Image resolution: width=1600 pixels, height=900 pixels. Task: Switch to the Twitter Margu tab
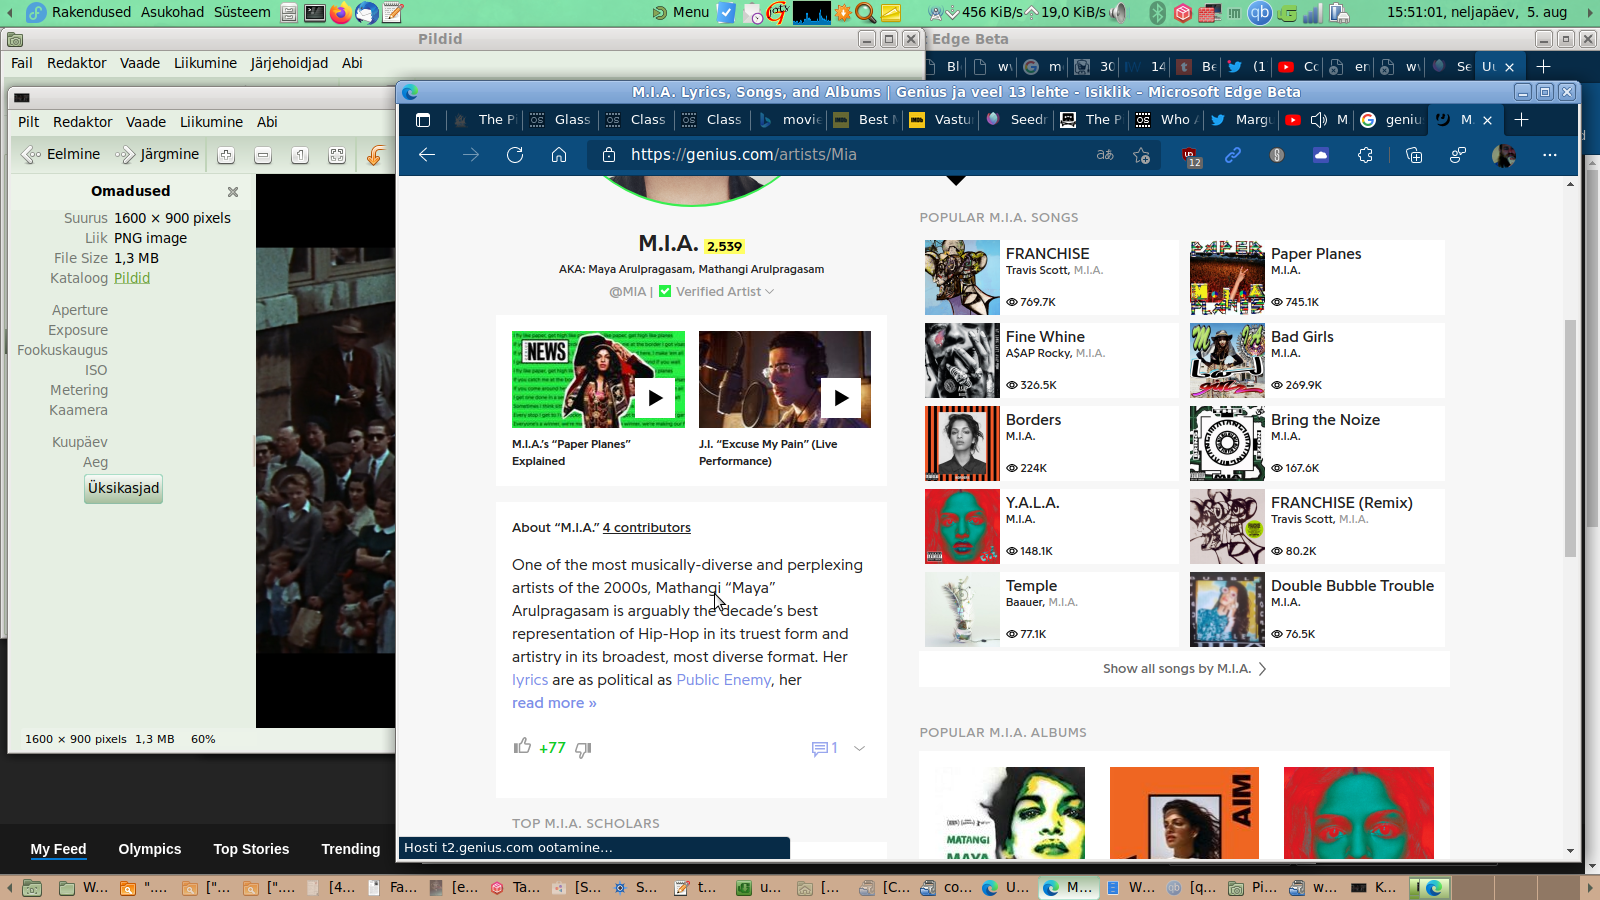click(1242, 120)
